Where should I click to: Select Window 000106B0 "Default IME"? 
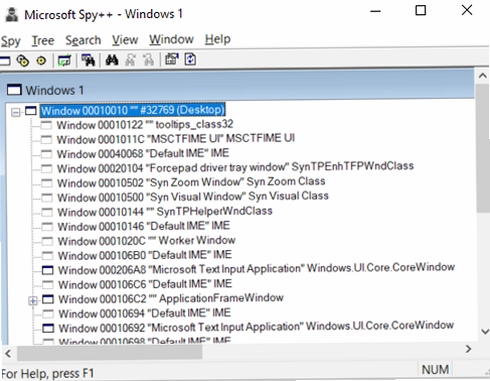tap(145, 255)
